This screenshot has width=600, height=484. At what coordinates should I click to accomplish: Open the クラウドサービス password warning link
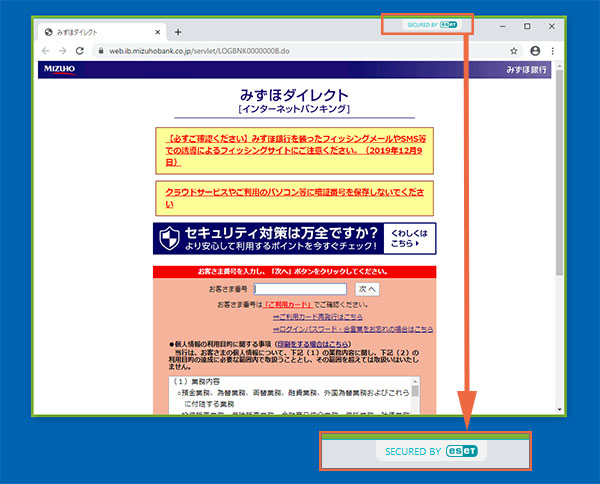tap(294, 198)
